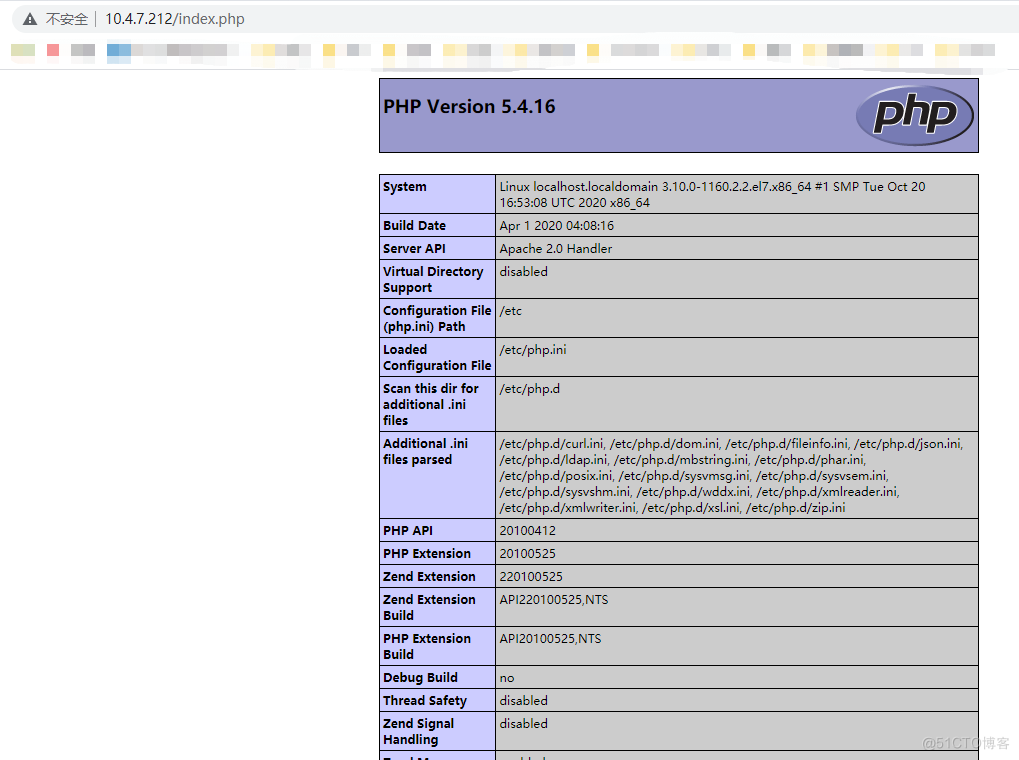
Task: Click the Linux localhost.localdomain system value
Action: pyautogui.click(x=712, y=194)
